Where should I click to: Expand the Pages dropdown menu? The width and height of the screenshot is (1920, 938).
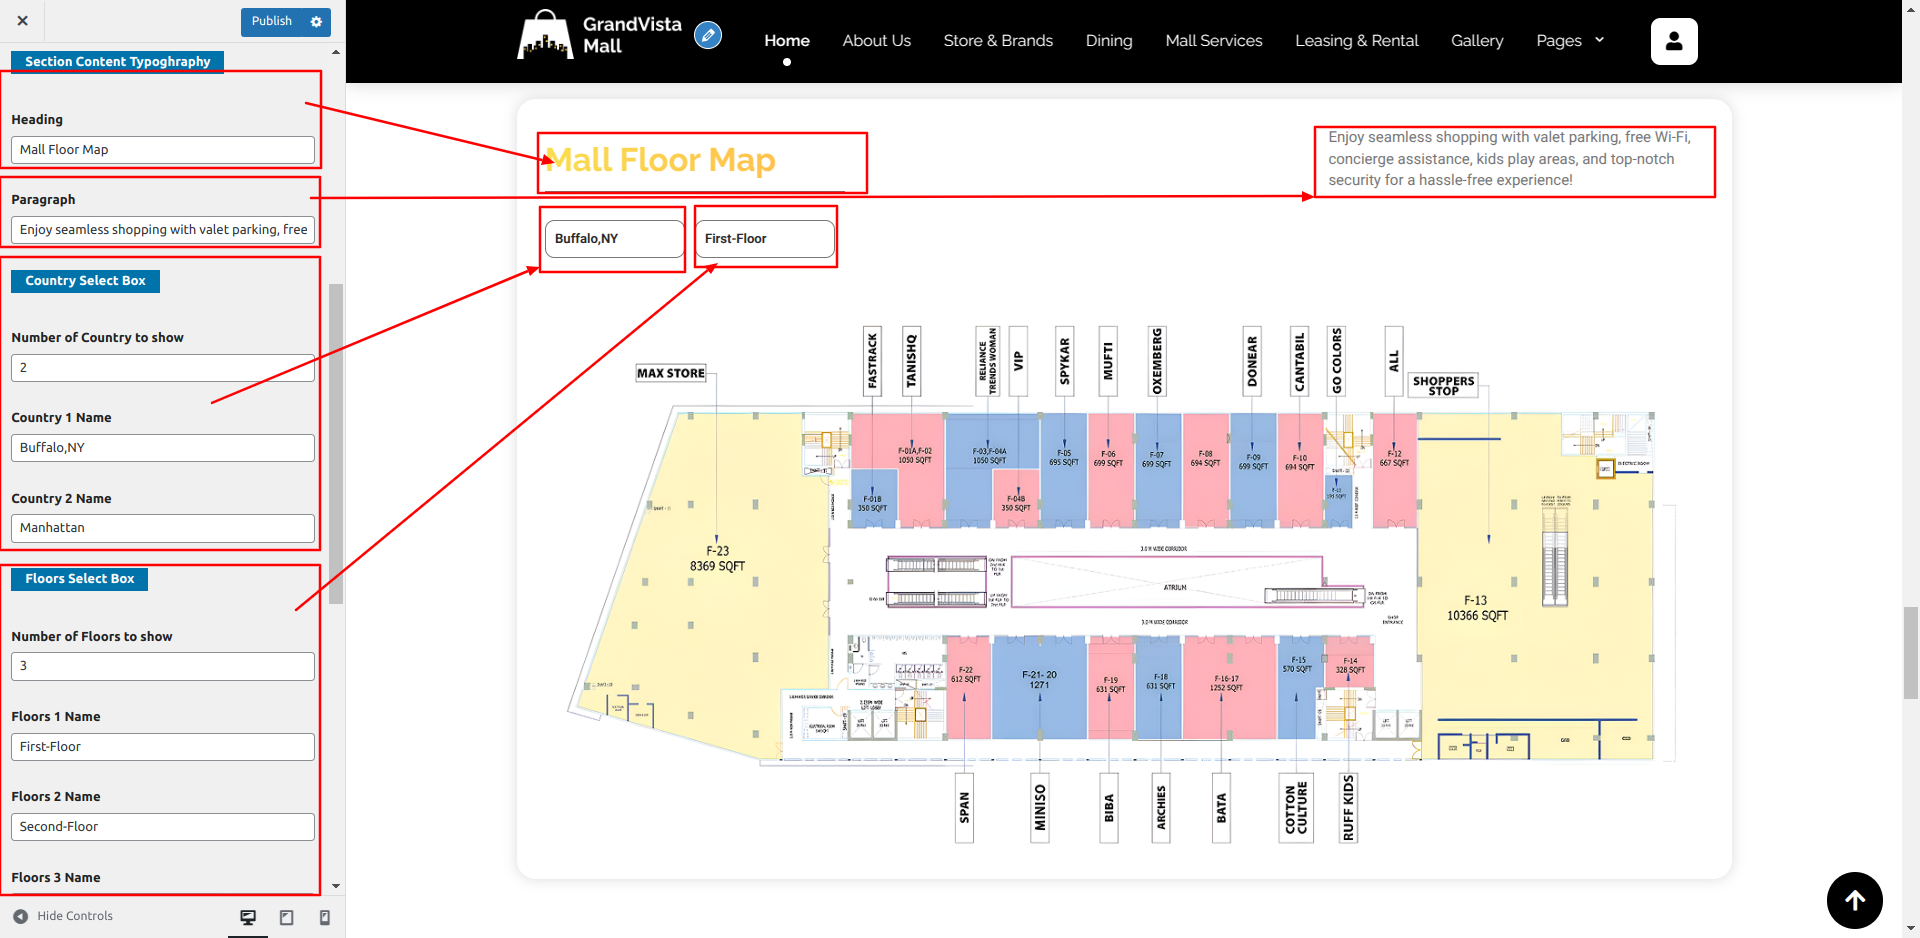tap(1569, 41)
